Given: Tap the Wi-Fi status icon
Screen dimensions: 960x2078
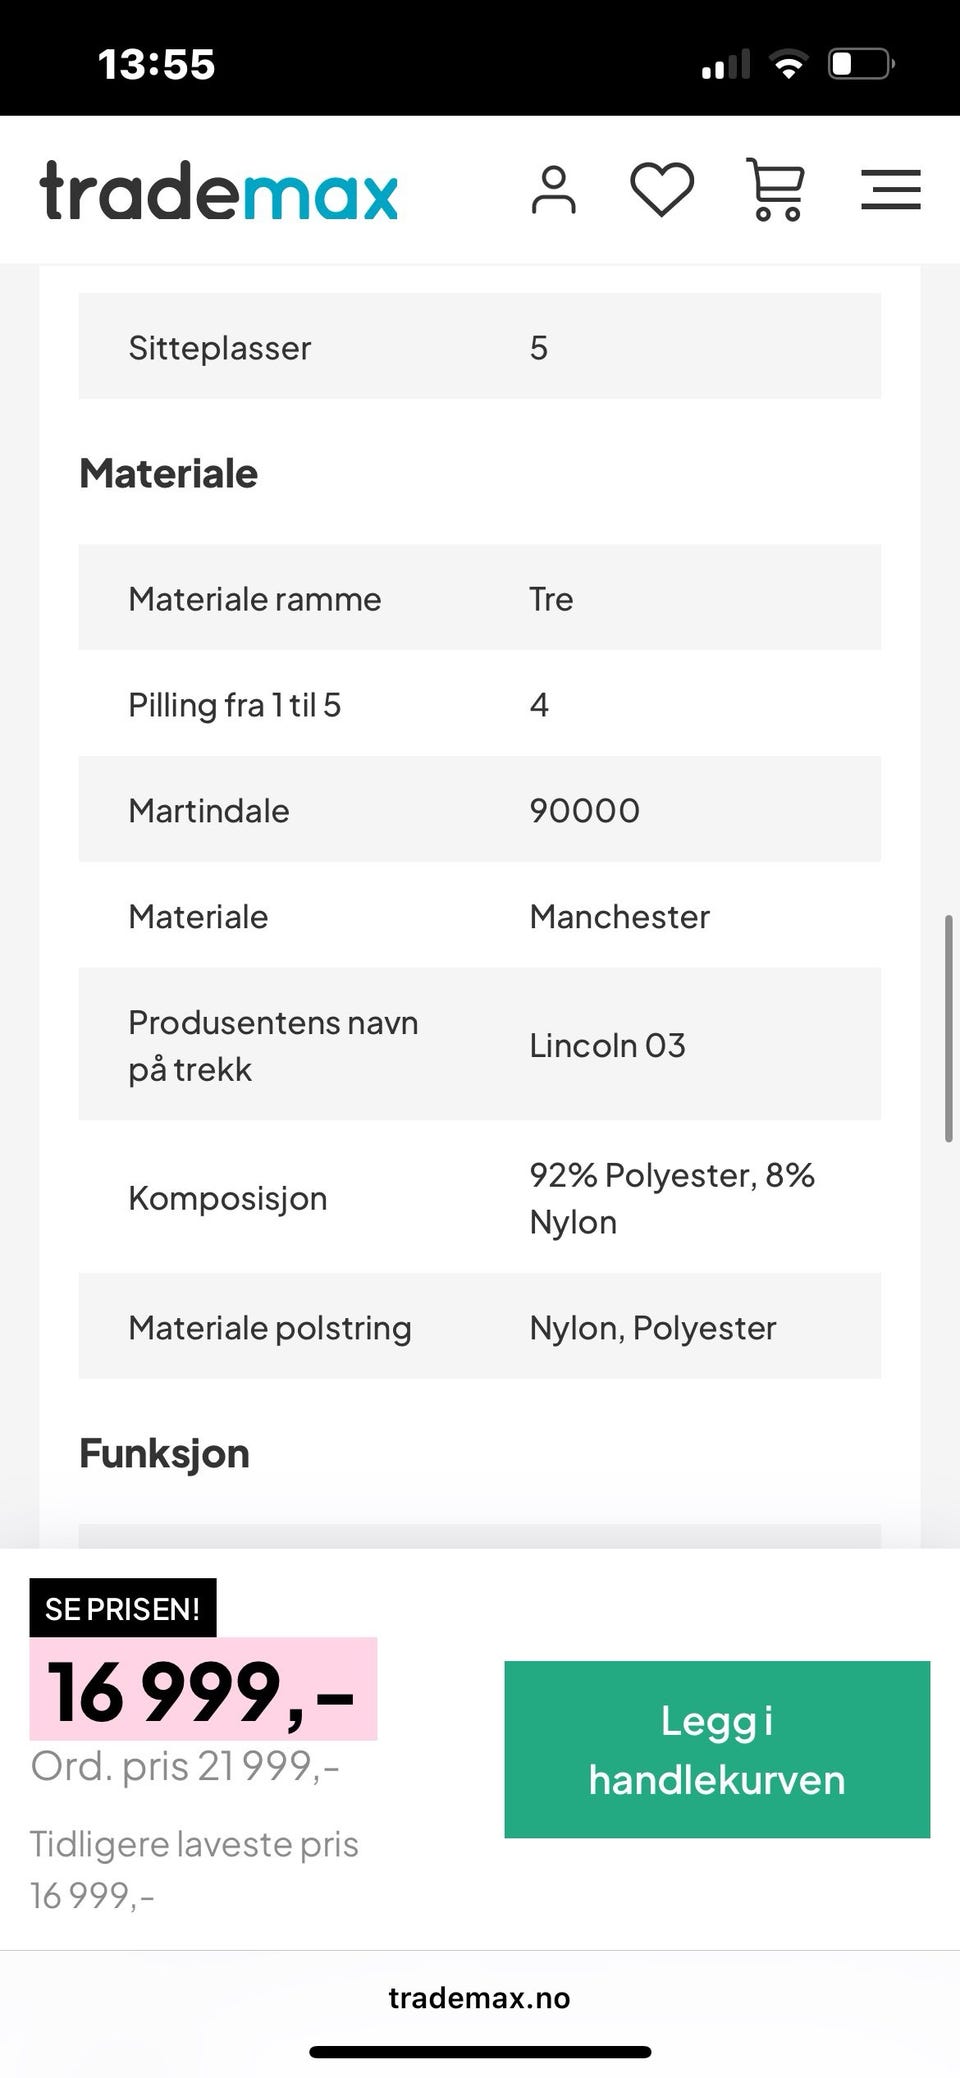Looking at the screenshot, I should click(x=788, y=65).
